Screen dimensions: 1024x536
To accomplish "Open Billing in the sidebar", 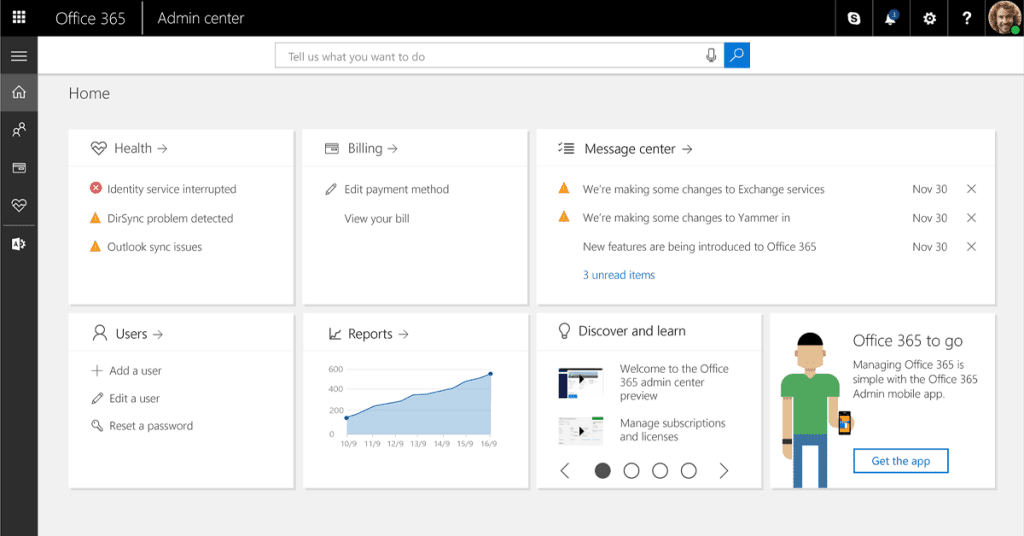I will tap(19, 168).
